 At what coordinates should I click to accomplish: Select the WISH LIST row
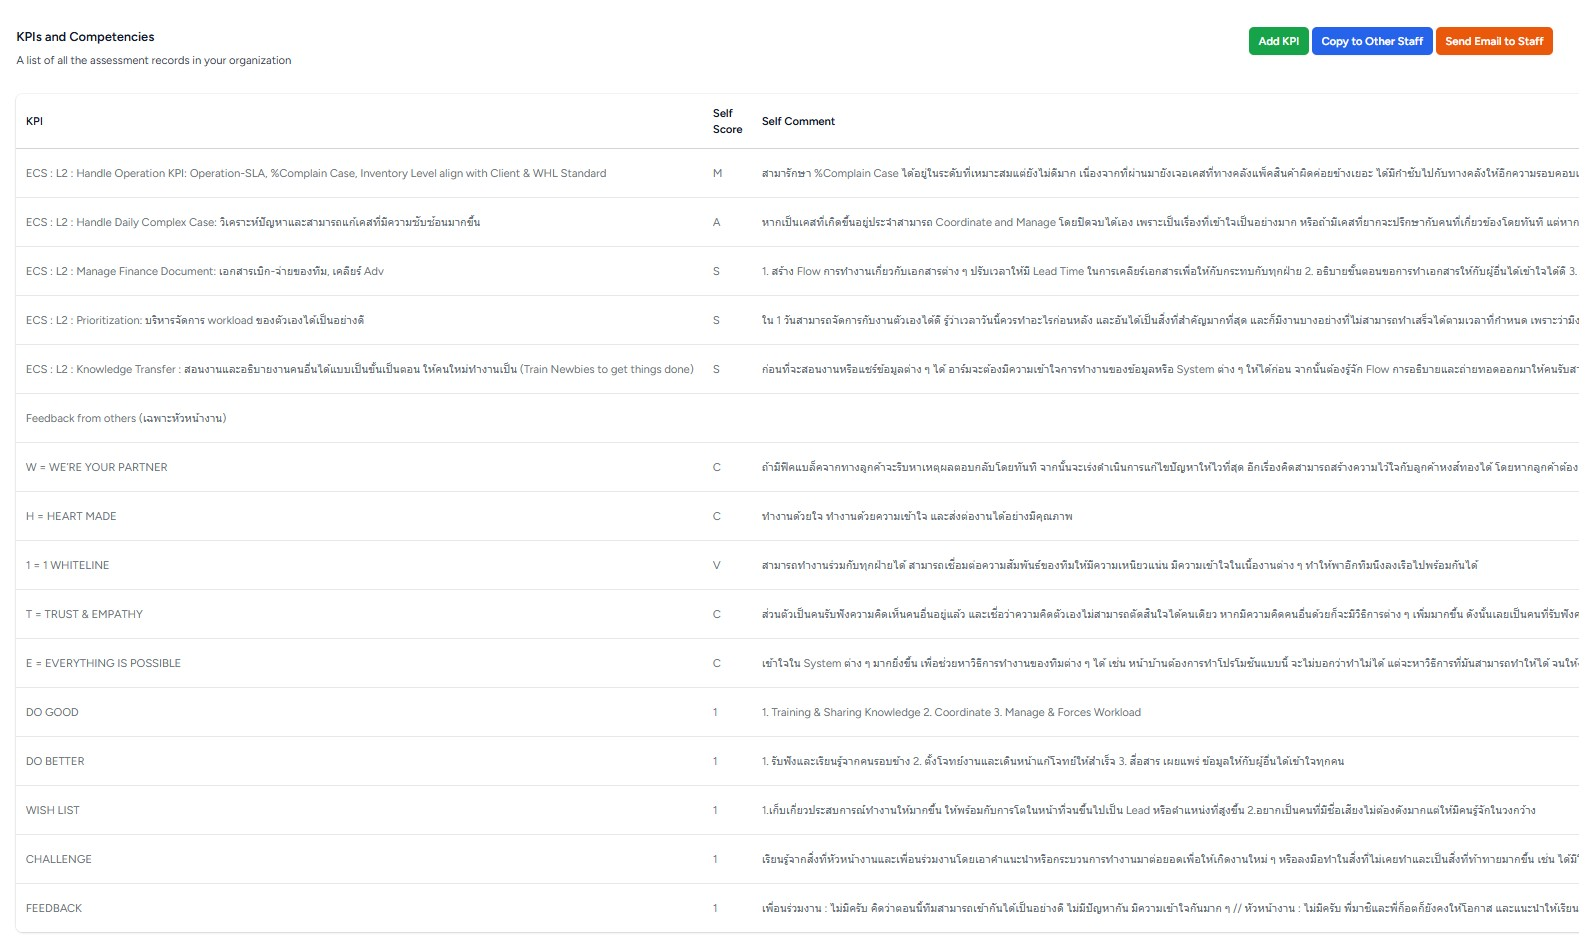pyautogui.click(x=53, y=810)
